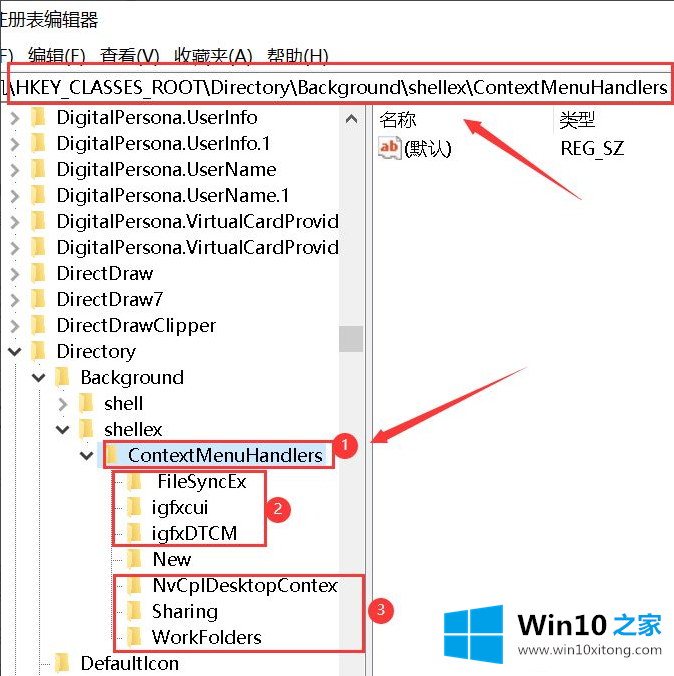
Task: Select the NvCplDesktopContext folder icon
Action: point(135,585)
